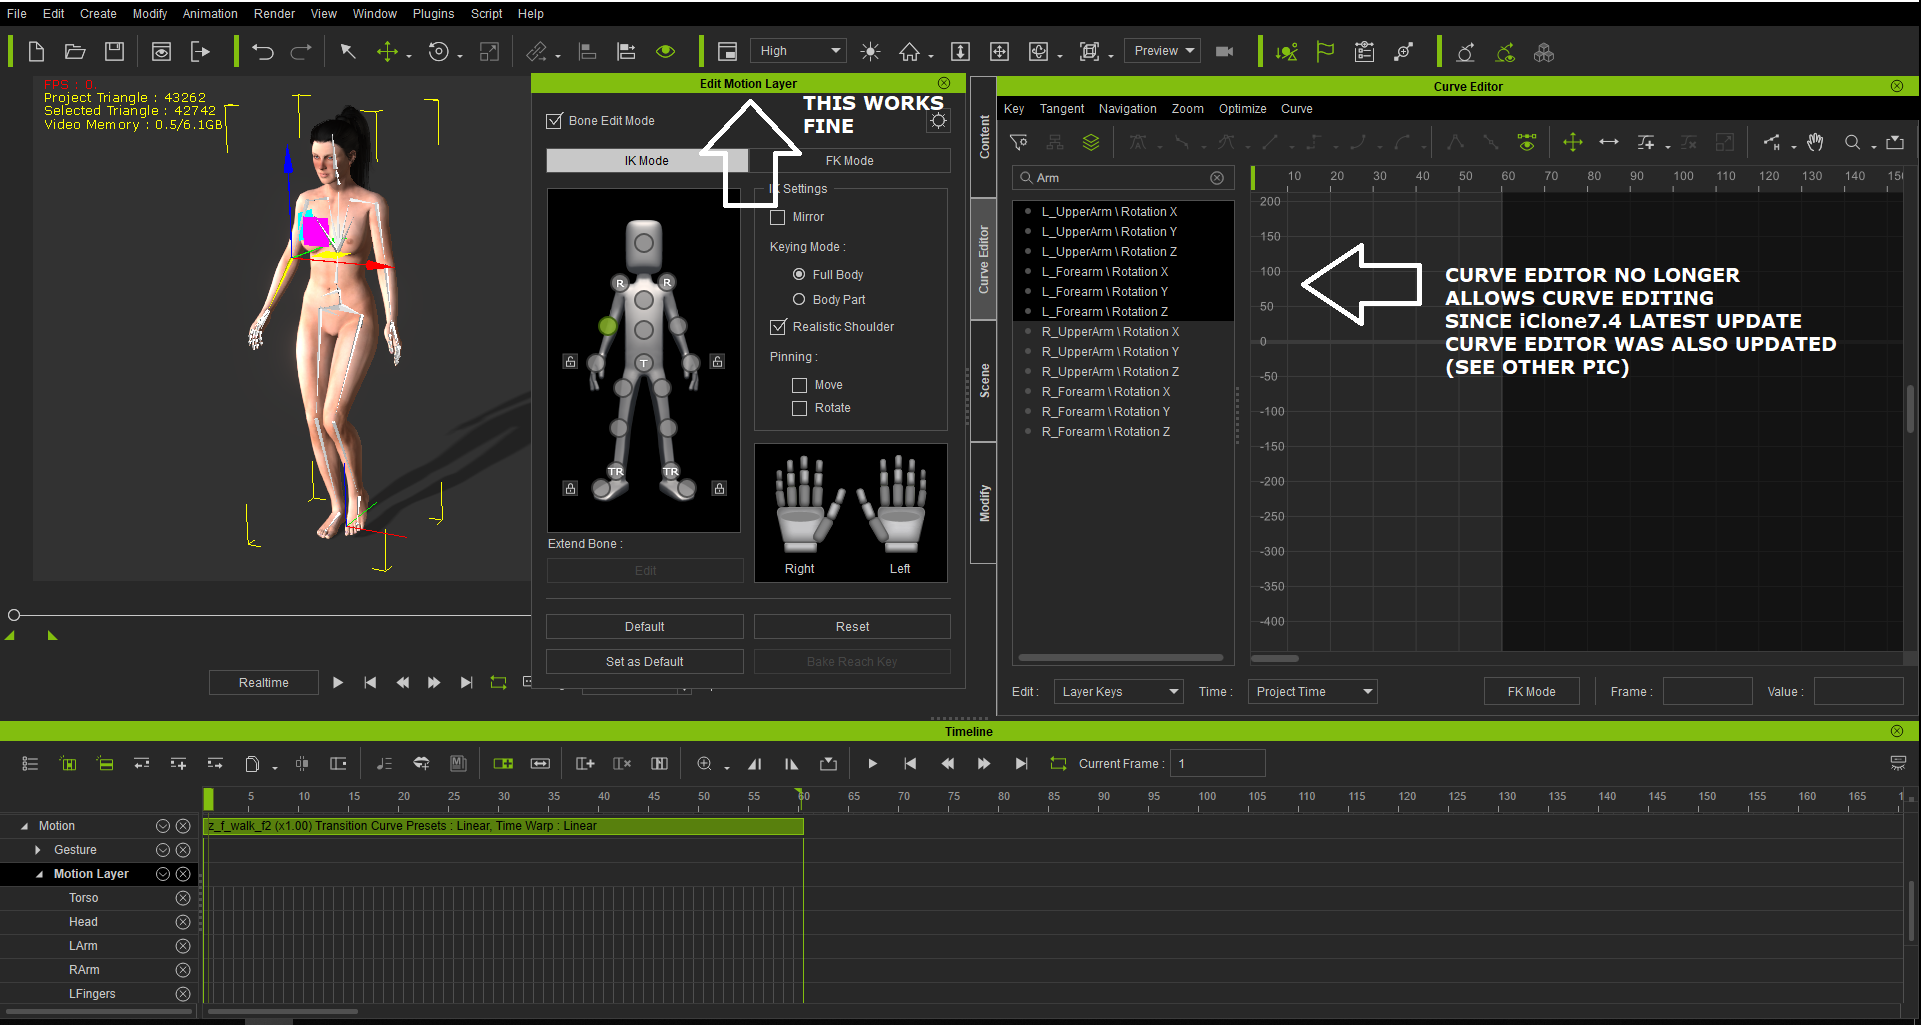This screenshot has width=1921, height=1025.
Task: Click timeline loop icon beside Current Frame
Action: point(1058,764)
